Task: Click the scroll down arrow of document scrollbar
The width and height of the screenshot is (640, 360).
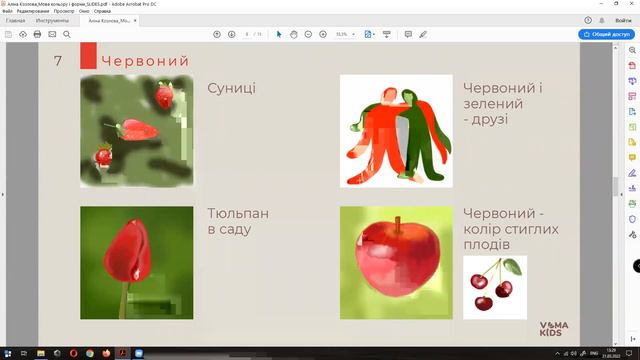Action: [x=616, y=343]
